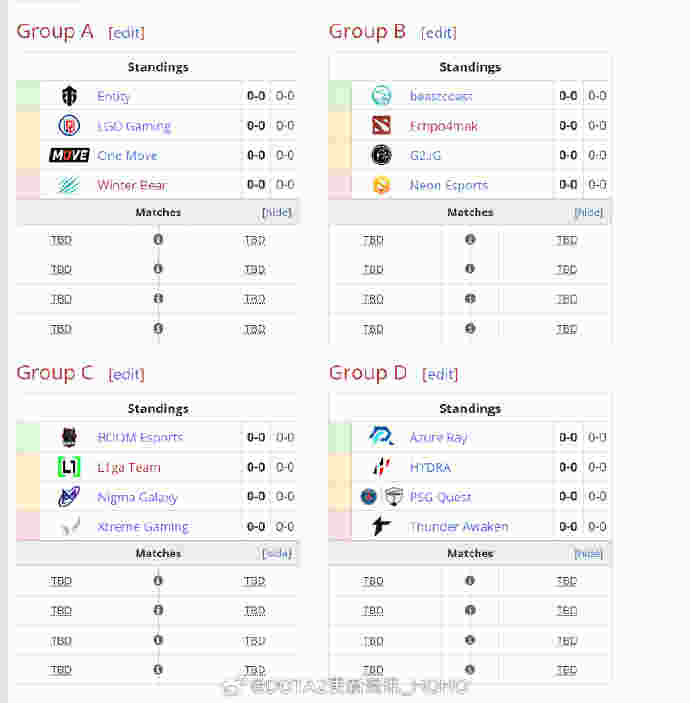This screenshot has height=703, width=690.
Task: Click the Liga Team L1 logo
Action: pos(69,467)
